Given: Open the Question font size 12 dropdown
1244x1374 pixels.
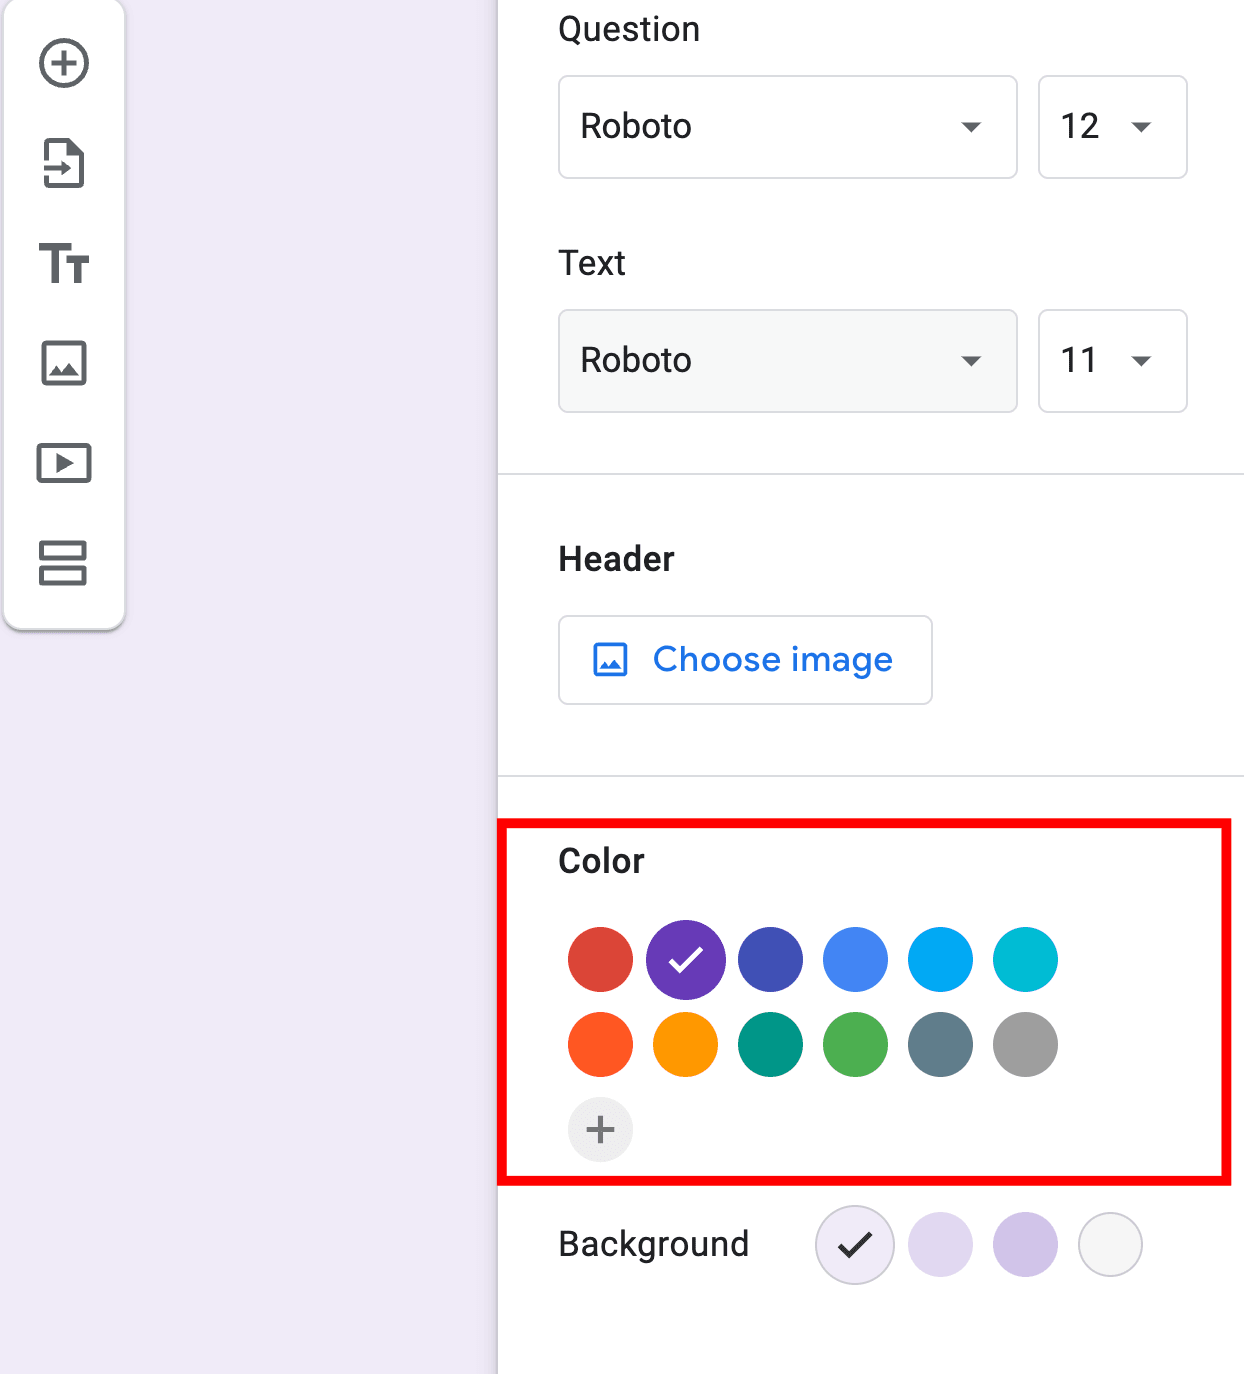Looking at the screenshot, I should click(x=1112, y=127).
